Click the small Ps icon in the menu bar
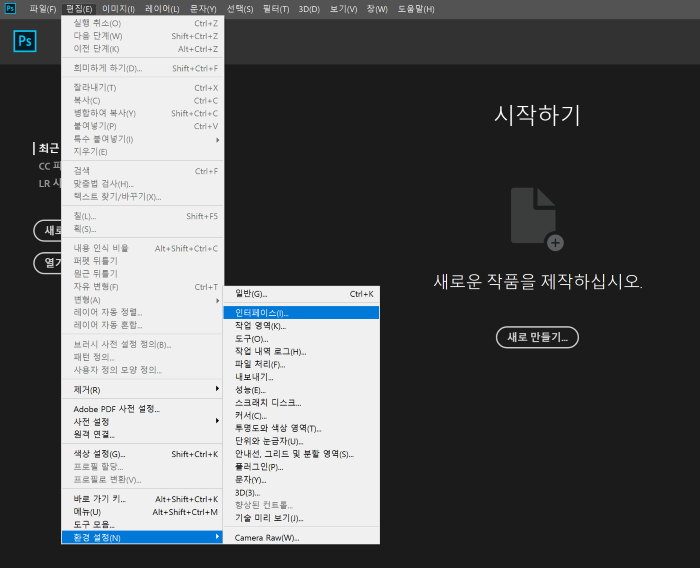The width and height of the screenshot is (700, 568). coord(10,8)
